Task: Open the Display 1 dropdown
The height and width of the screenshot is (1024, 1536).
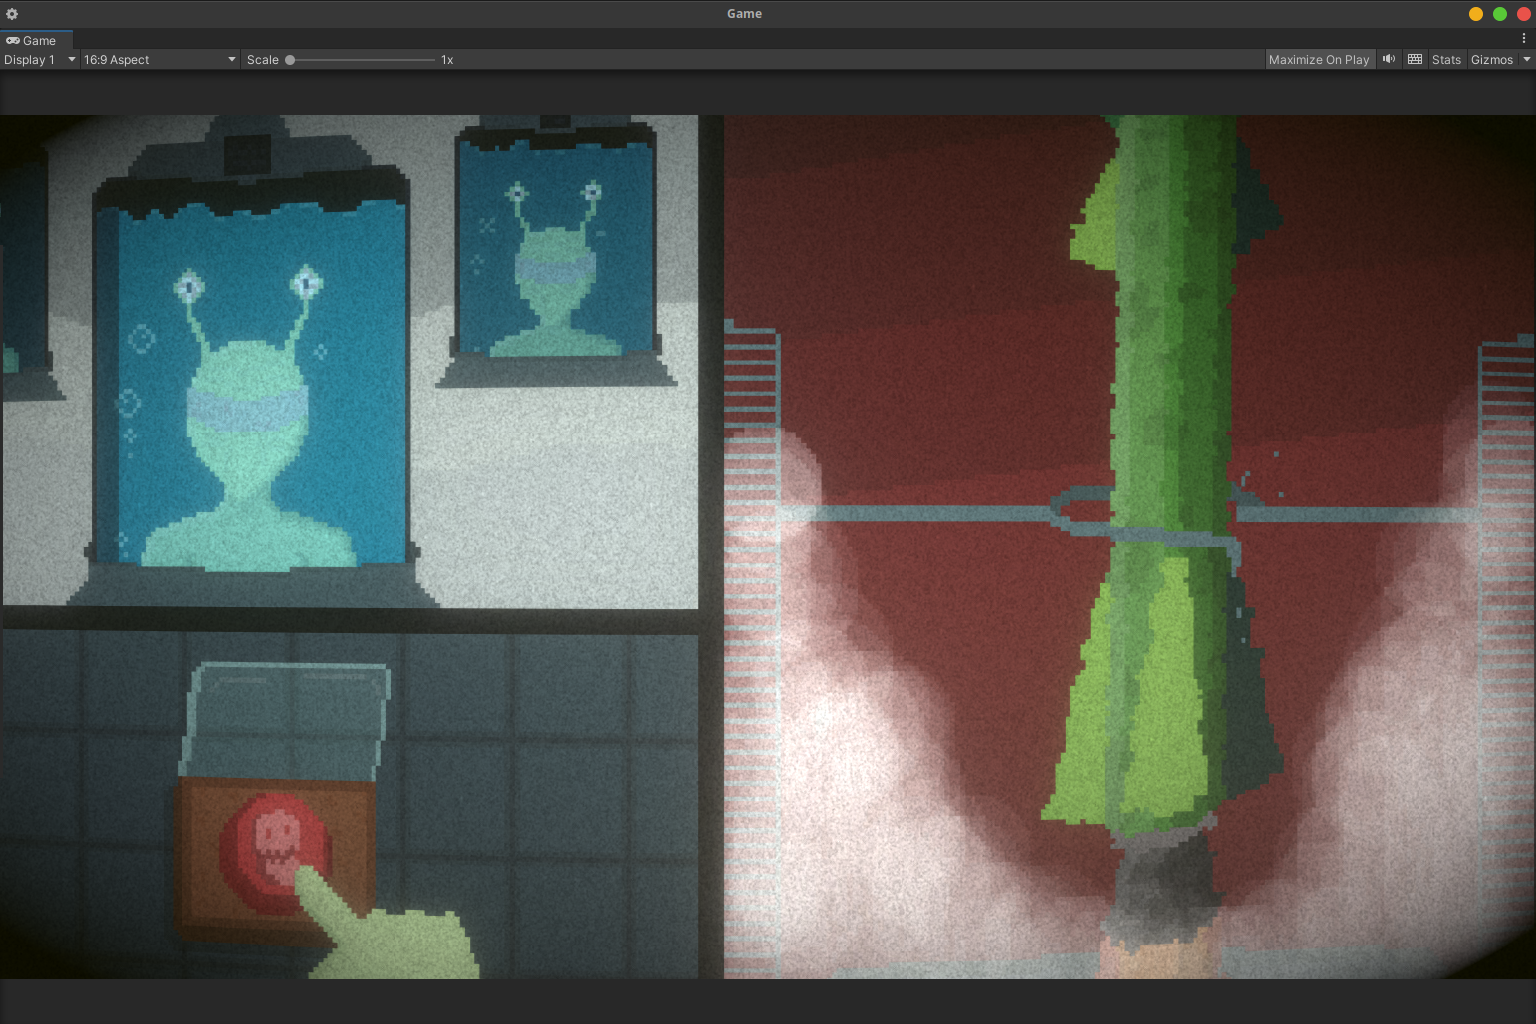Action: (x=39, y=60)
